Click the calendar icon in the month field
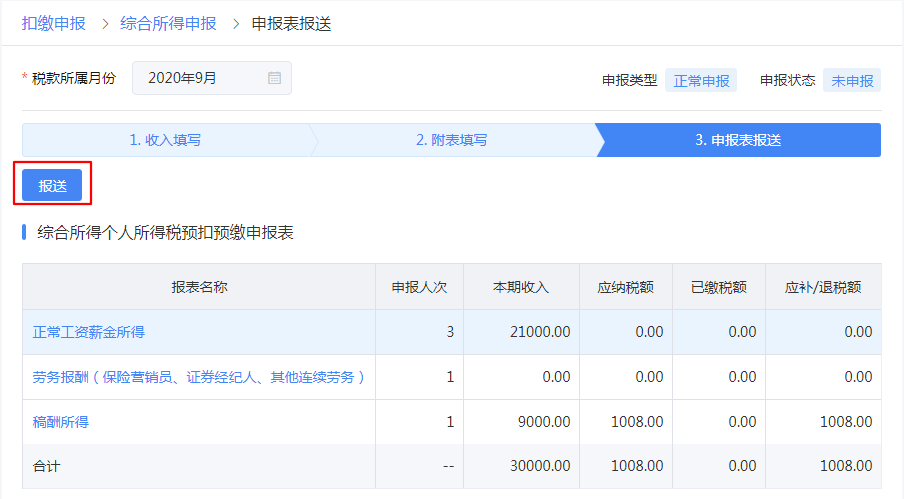The height and width of the screenshot is (499, 904). 274,78
